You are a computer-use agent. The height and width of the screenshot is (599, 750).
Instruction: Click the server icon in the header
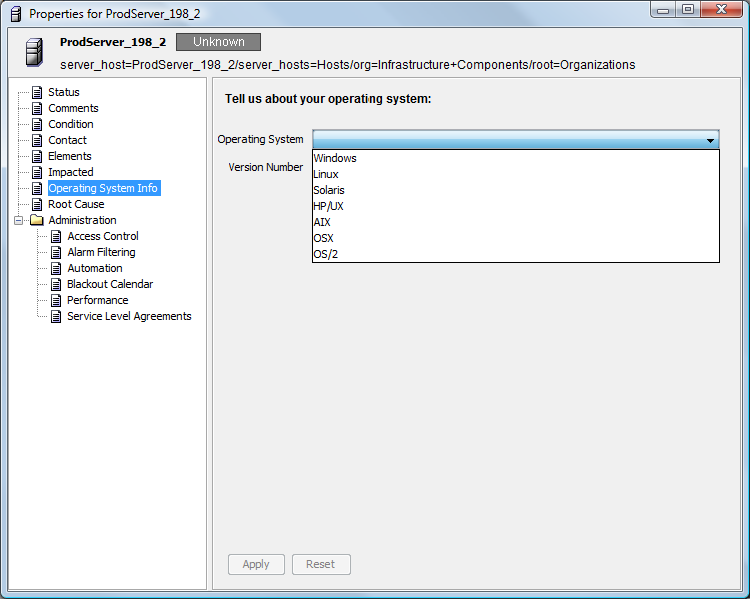tap(34, 52)
